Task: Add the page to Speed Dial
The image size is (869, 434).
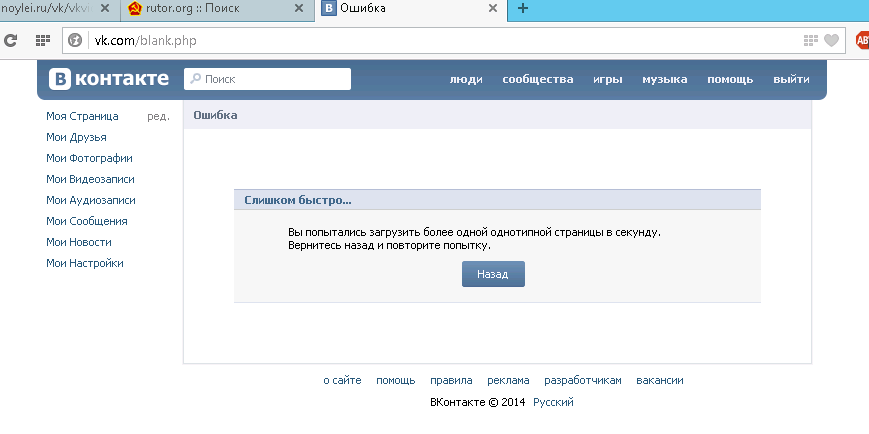Action: [811, 40]
